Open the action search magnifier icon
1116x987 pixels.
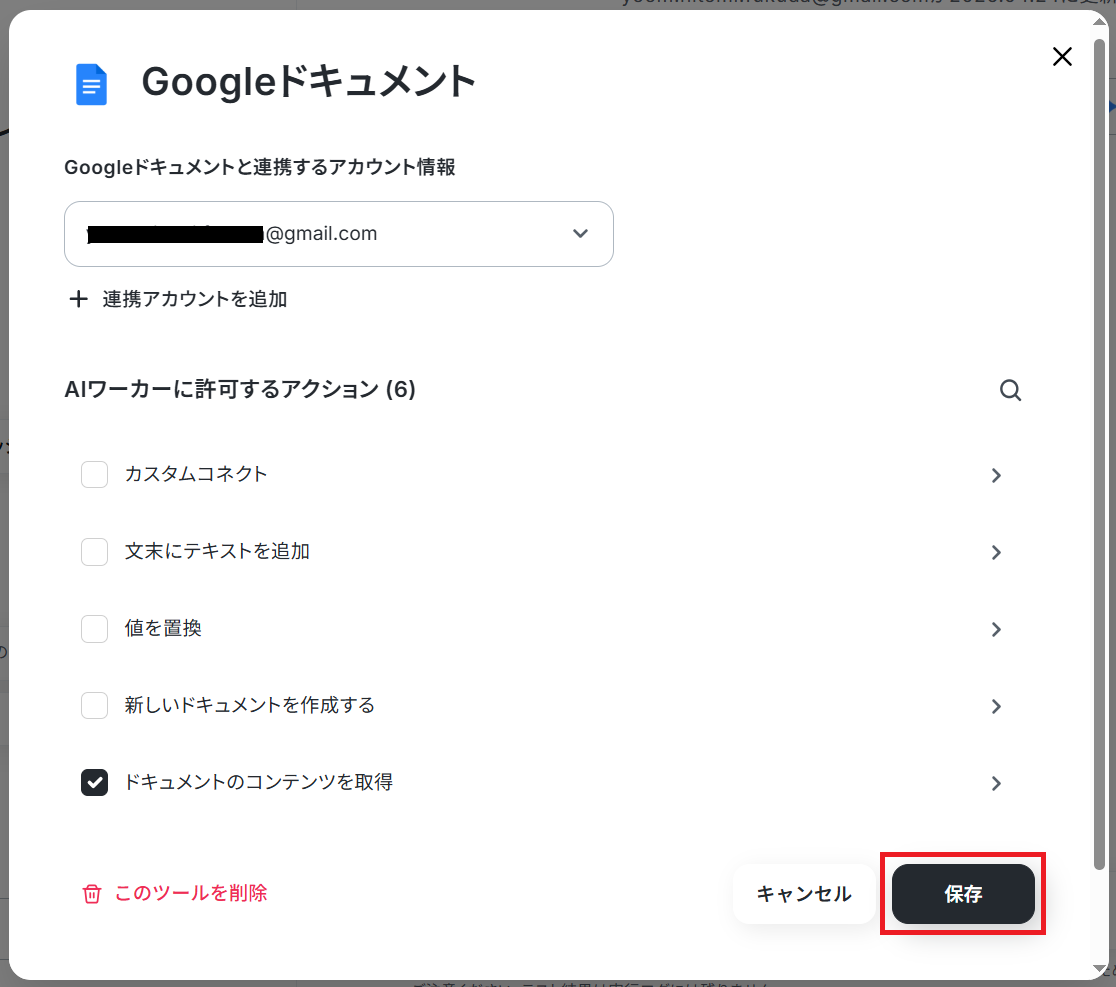coord(1010,390)
